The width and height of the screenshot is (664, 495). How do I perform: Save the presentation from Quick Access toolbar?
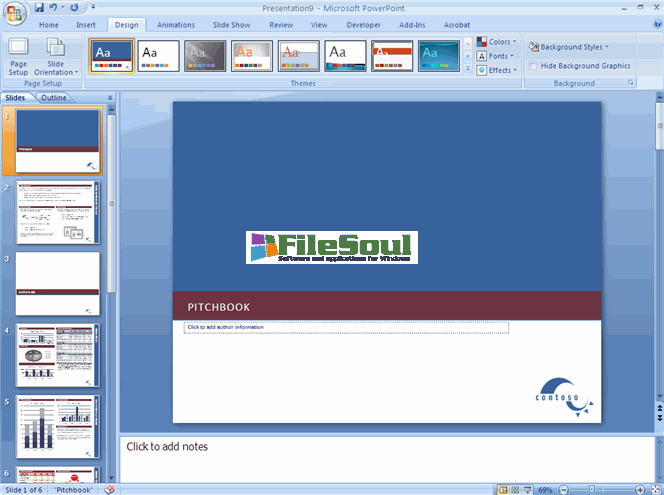pos(39,7)
